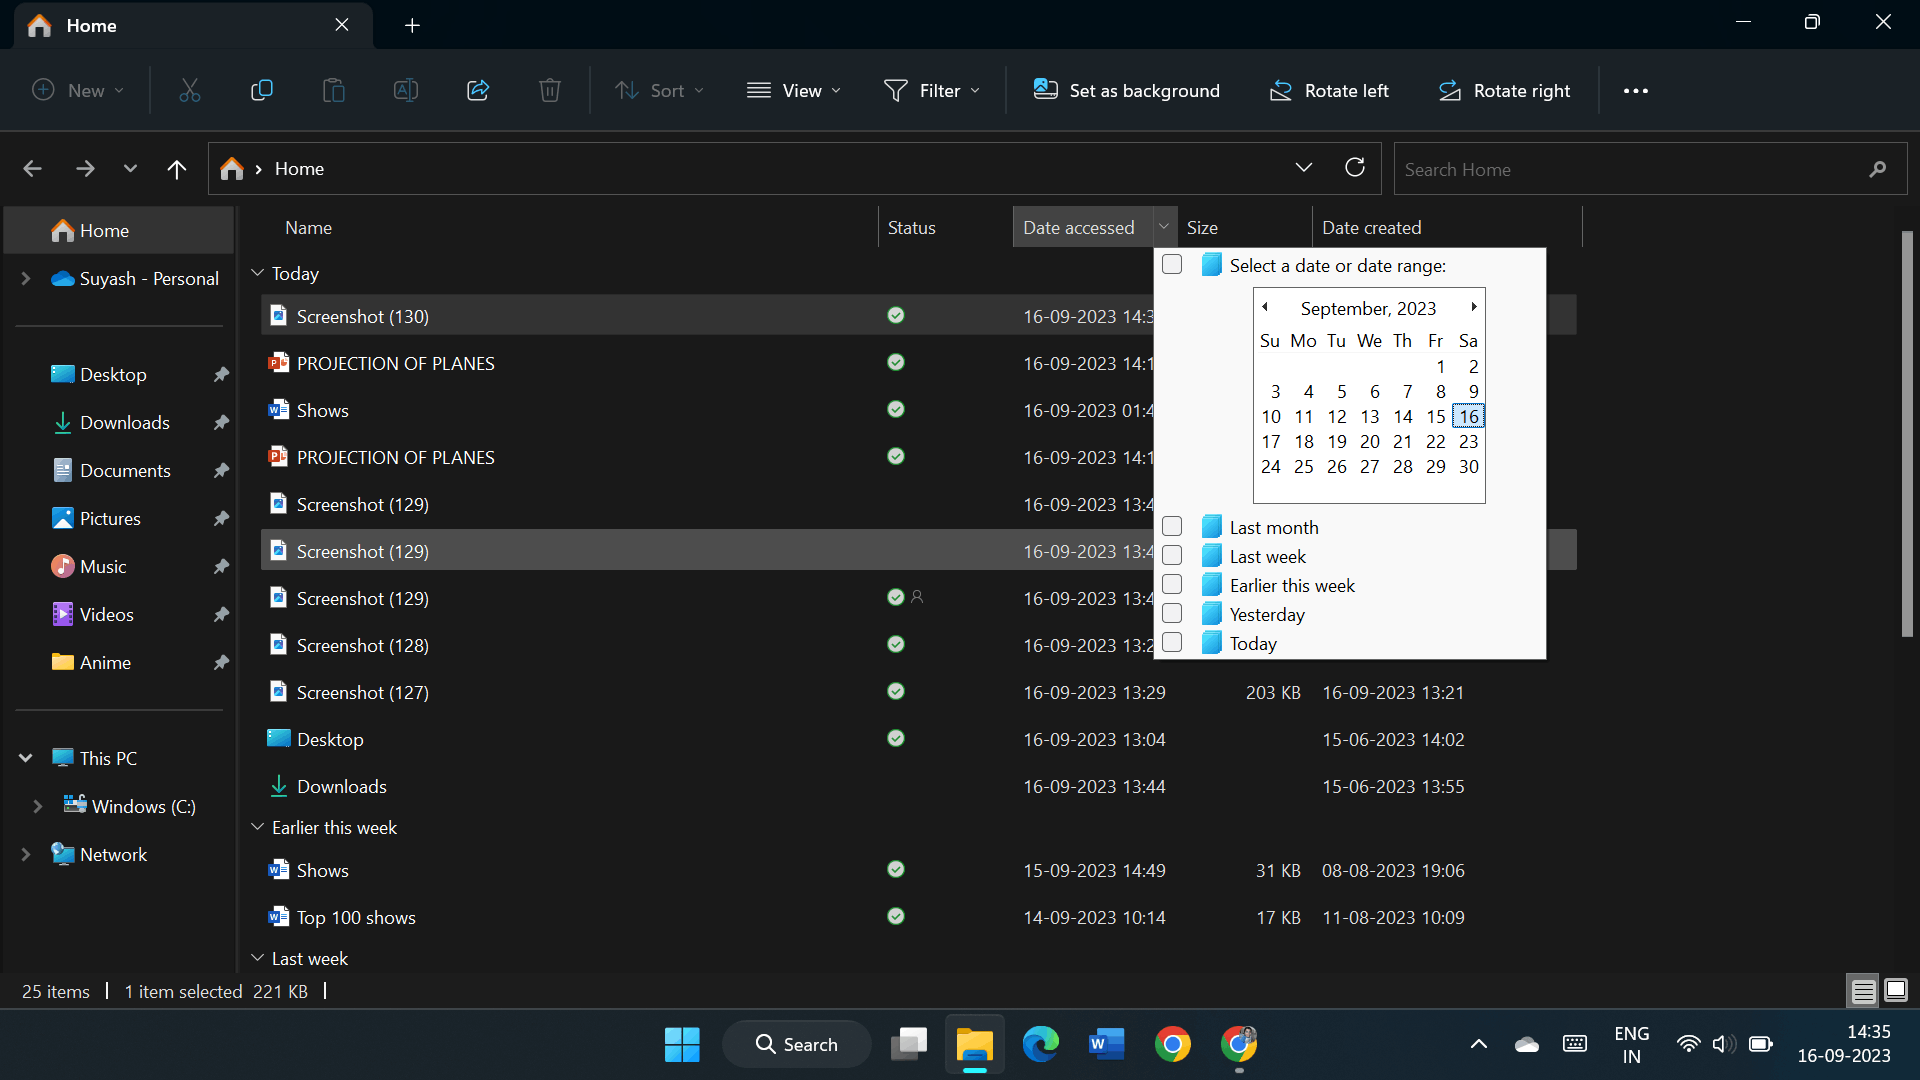
Task: Click Rotate left button
Action: click(1328, 91)
